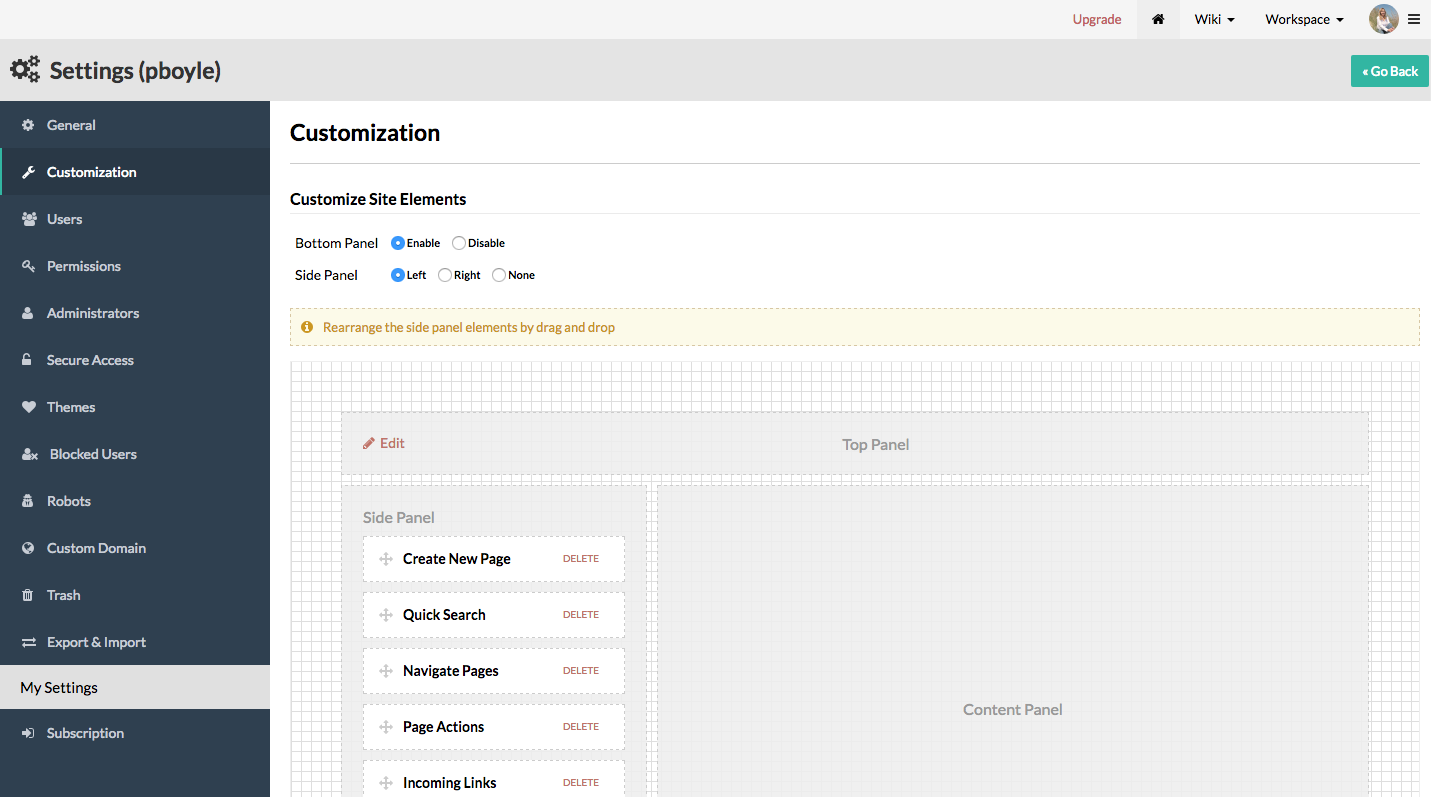Click the heart icon beside Themes

click(28, 407)
